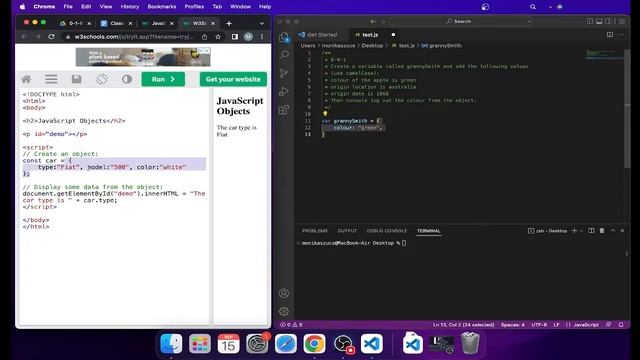Click the Chrome address bar URL
Viewport: 640px width, 360px height.
[134, 37]
